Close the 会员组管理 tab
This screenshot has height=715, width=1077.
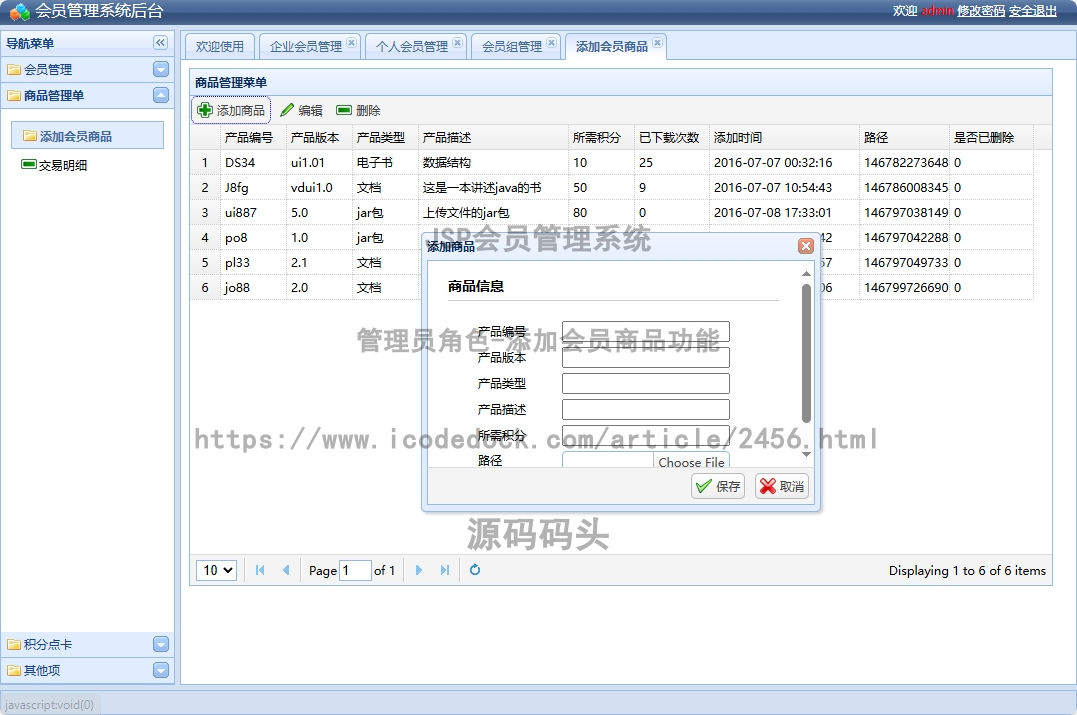click(552, 43)
